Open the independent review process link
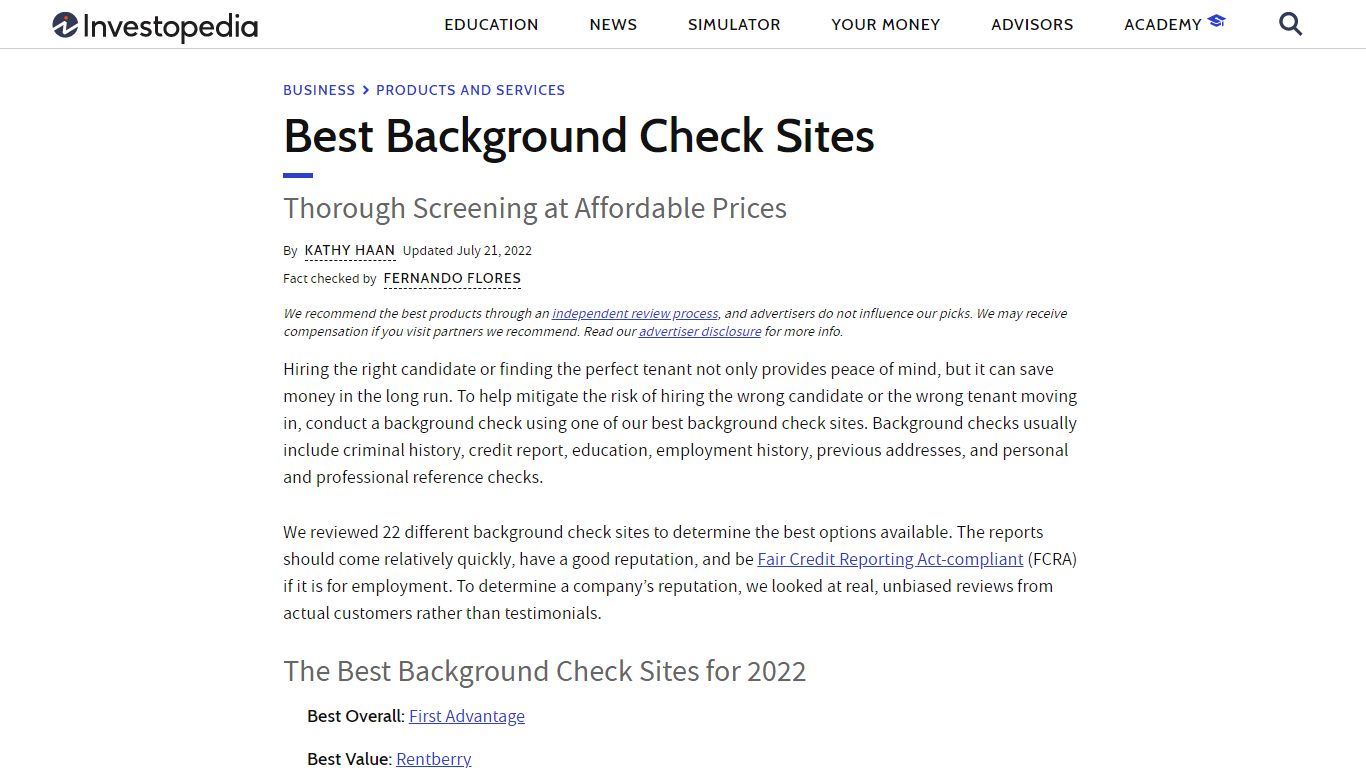This screenshot has height=768, width=1366. tap(635, 313)
